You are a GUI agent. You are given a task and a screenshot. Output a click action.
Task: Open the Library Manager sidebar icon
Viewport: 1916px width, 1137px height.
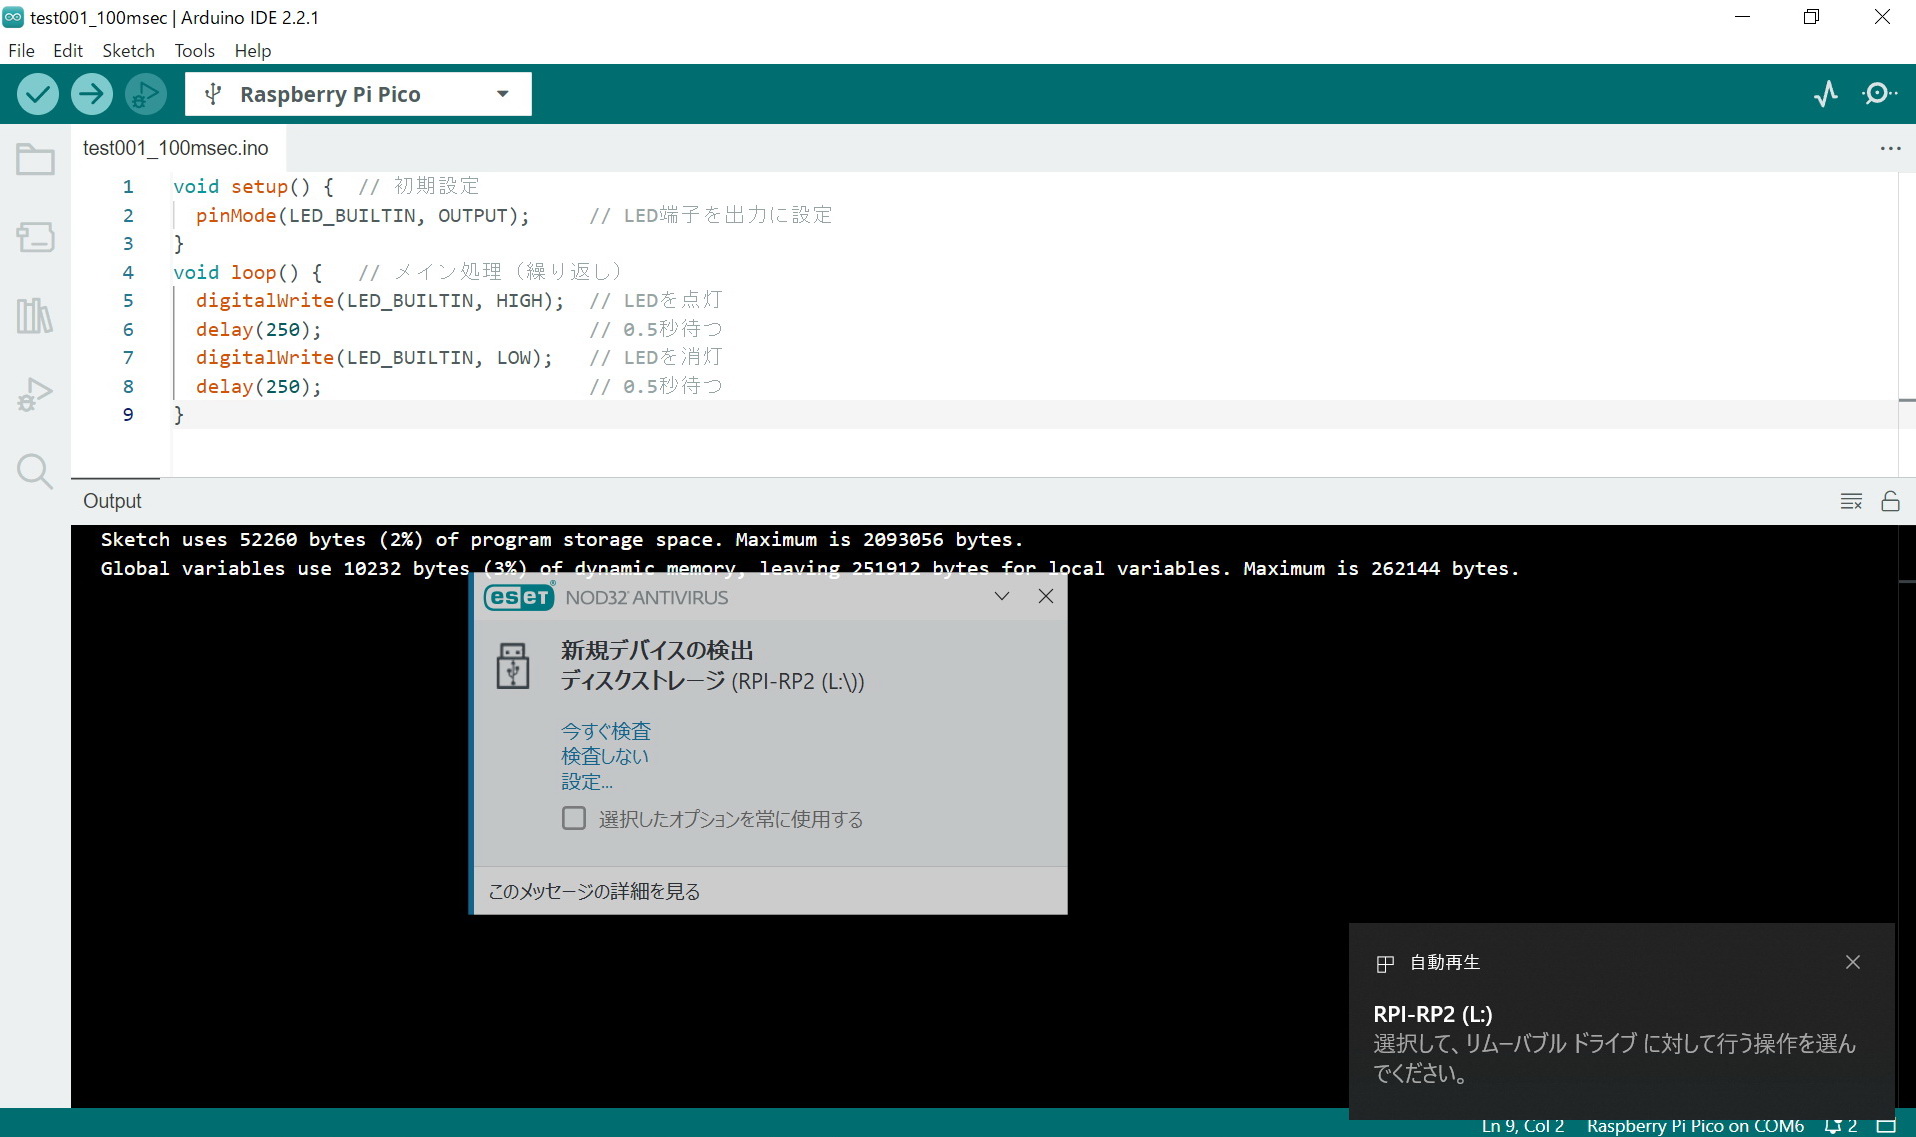tap(35, 316)
